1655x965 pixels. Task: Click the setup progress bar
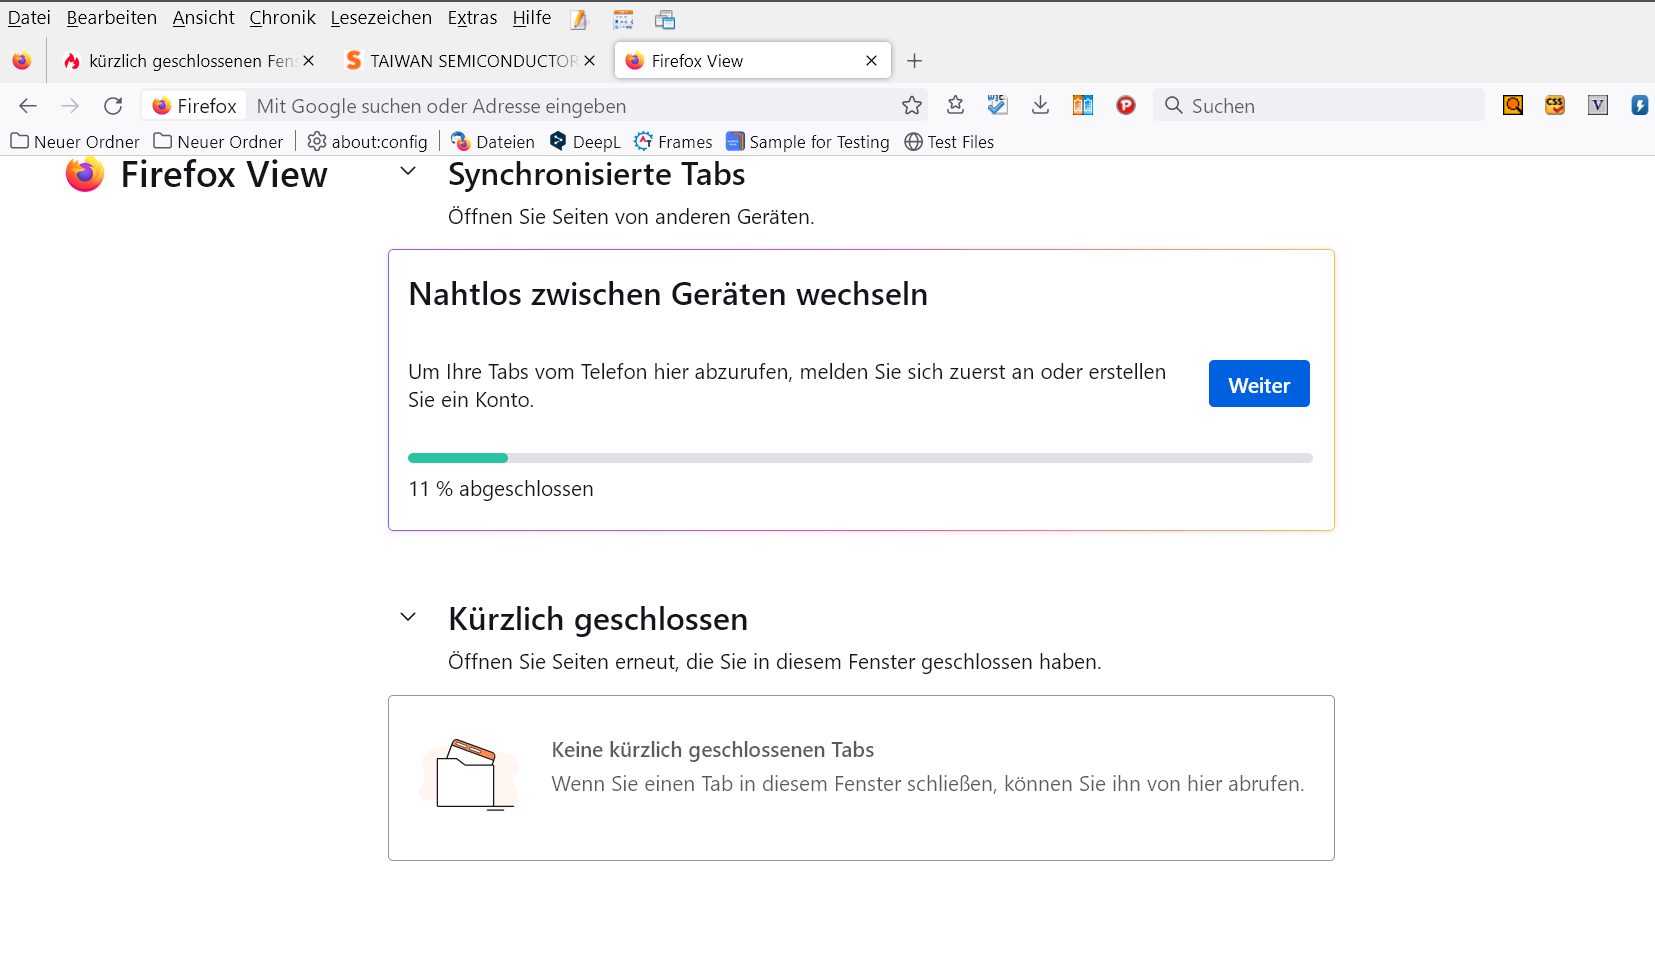860,458
